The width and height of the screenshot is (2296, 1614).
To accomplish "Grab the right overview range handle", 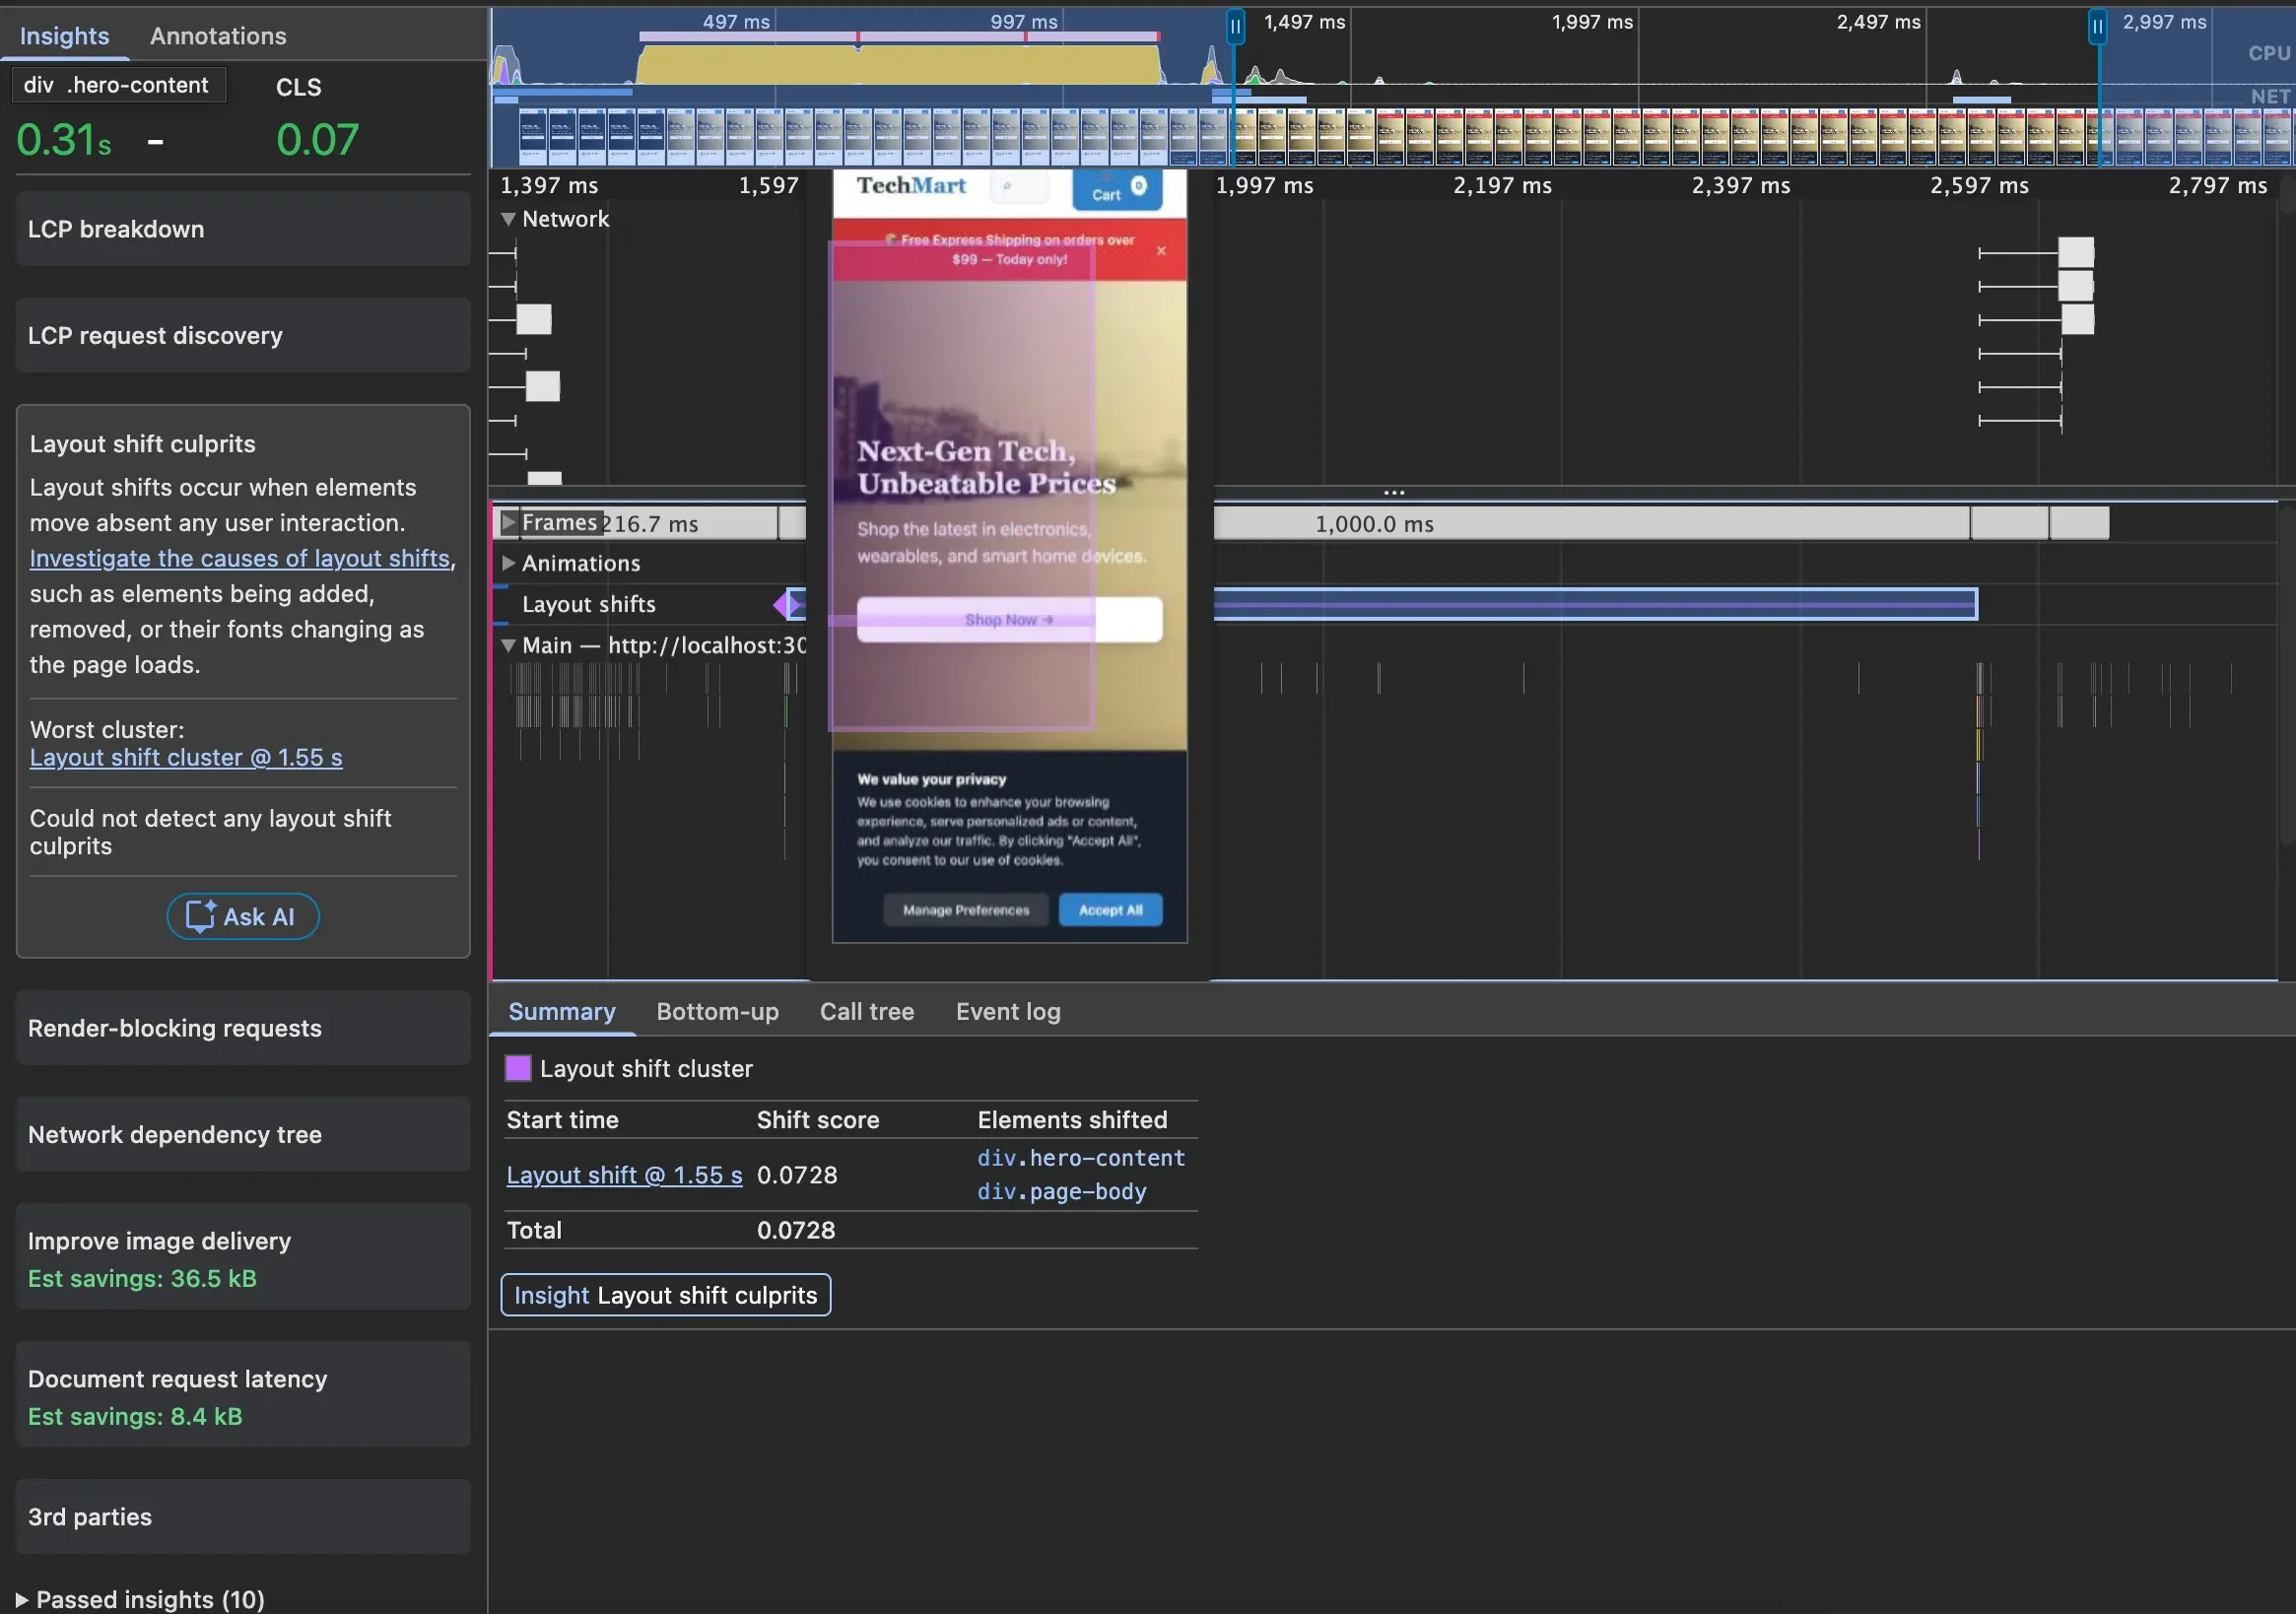I will tap(2097, 26).
